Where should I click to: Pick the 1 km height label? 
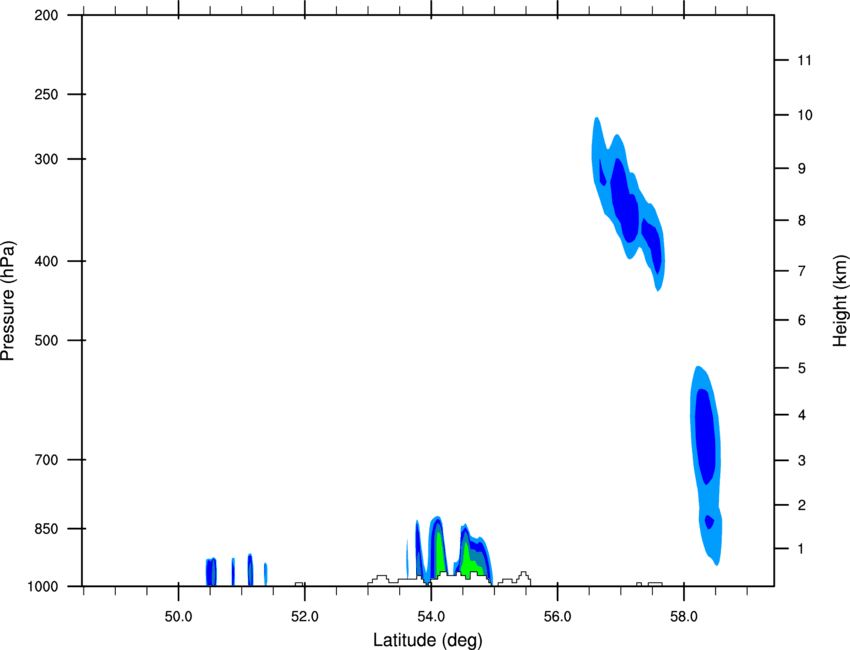(802, 549)
